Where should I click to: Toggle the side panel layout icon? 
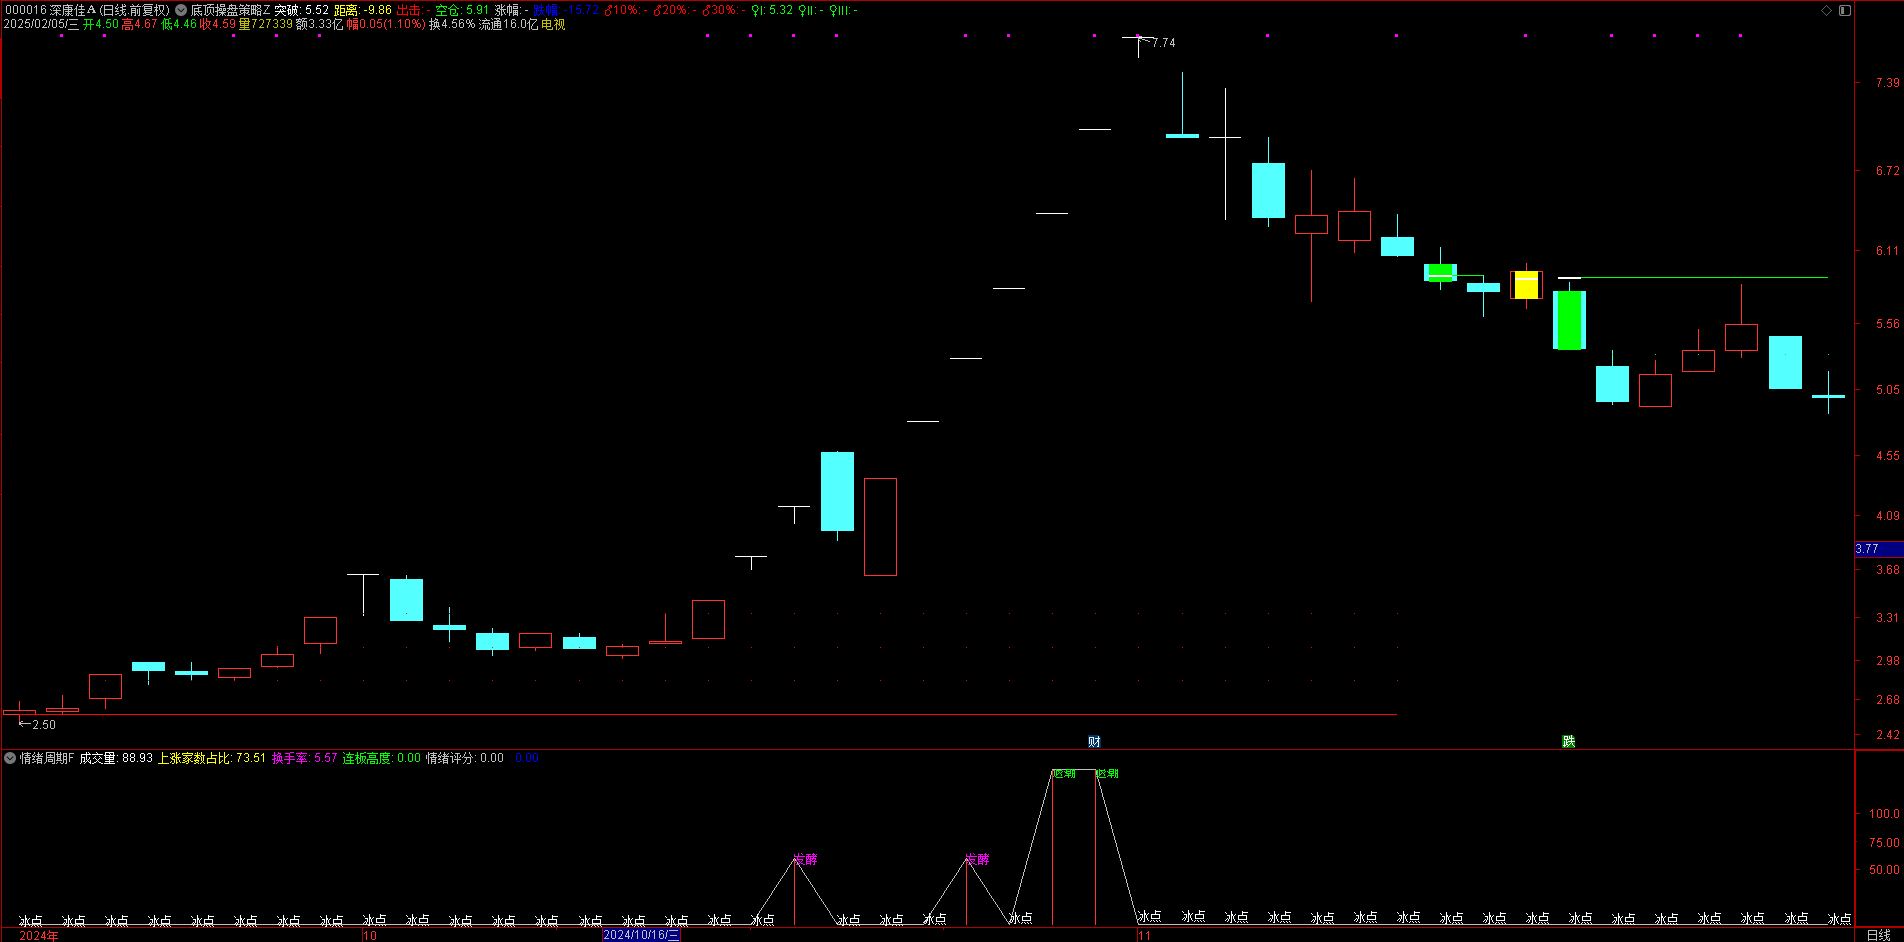1845,10
